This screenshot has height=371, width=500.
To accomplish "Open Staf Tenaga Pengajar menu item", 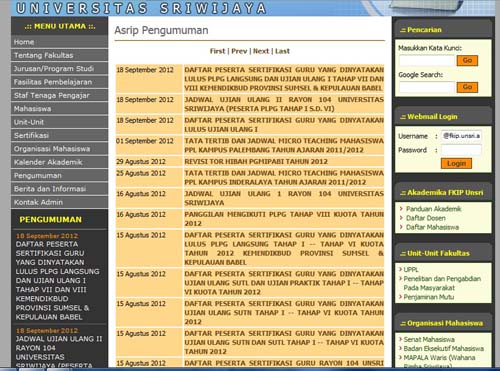I will click(59, 95).
